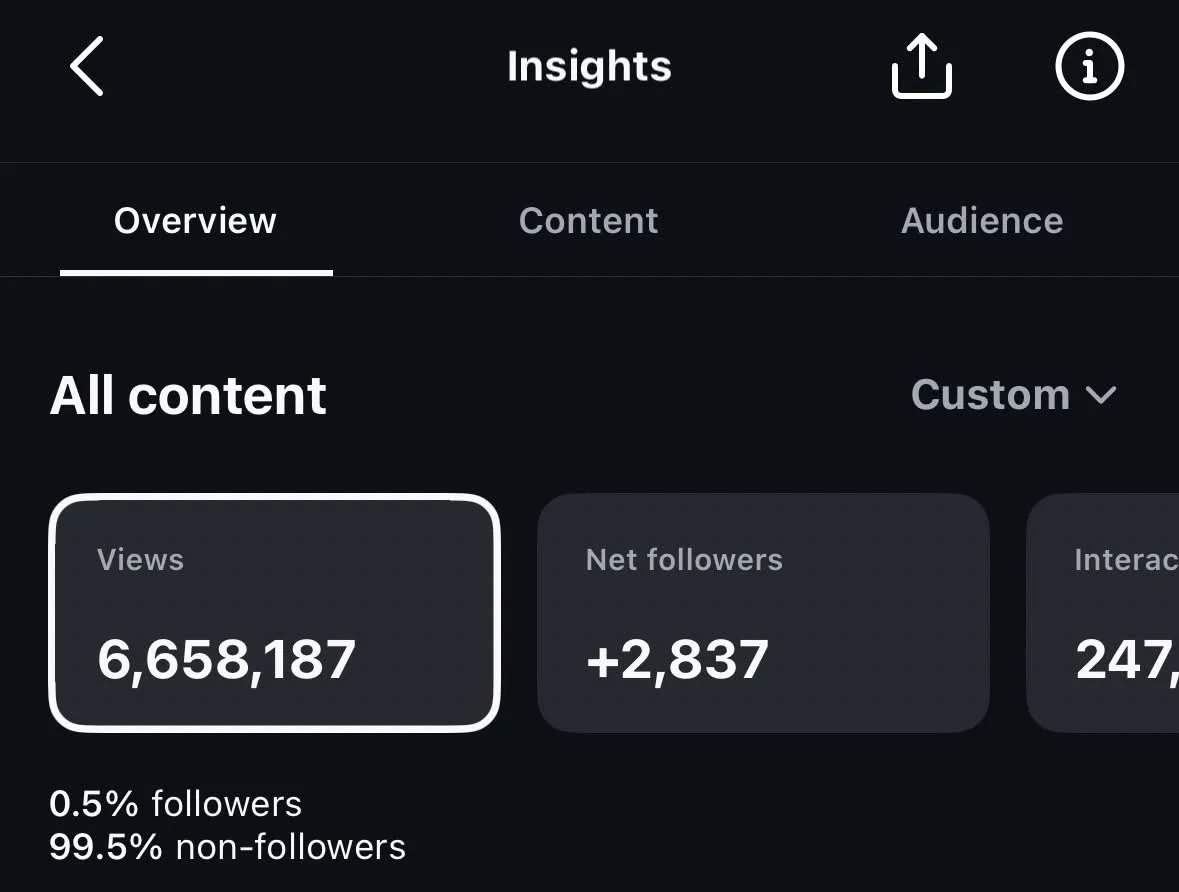Tap the 0.5% followers text
The width and height of the screenshot is (1179, 892).
(x=175, y=803)
